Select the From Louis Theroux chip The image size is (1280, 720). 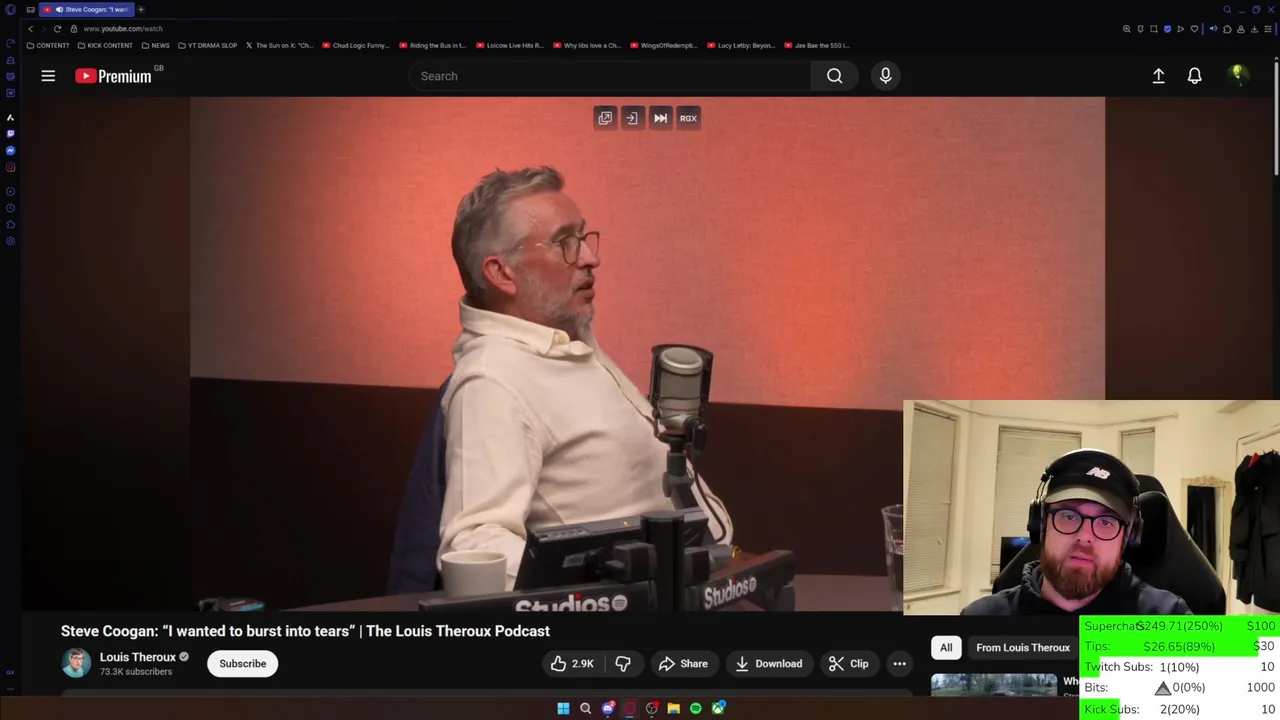[1023, 648]
